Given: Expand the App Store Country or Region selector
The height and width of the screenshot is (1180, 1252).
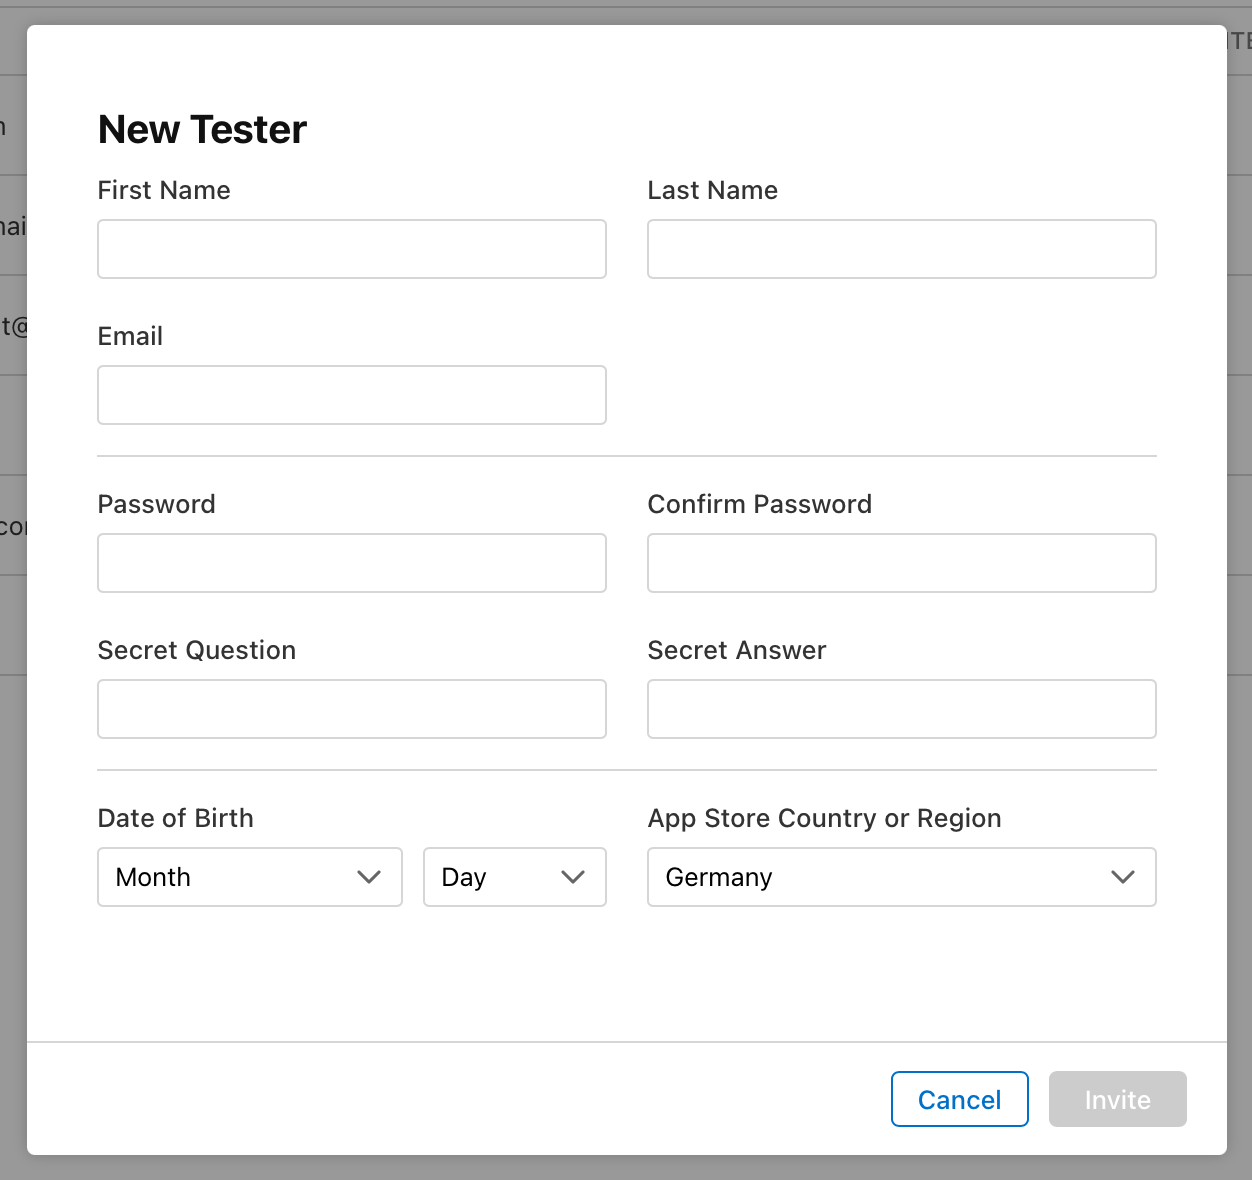Looking at the screenshot, I should tap(902, 877).
